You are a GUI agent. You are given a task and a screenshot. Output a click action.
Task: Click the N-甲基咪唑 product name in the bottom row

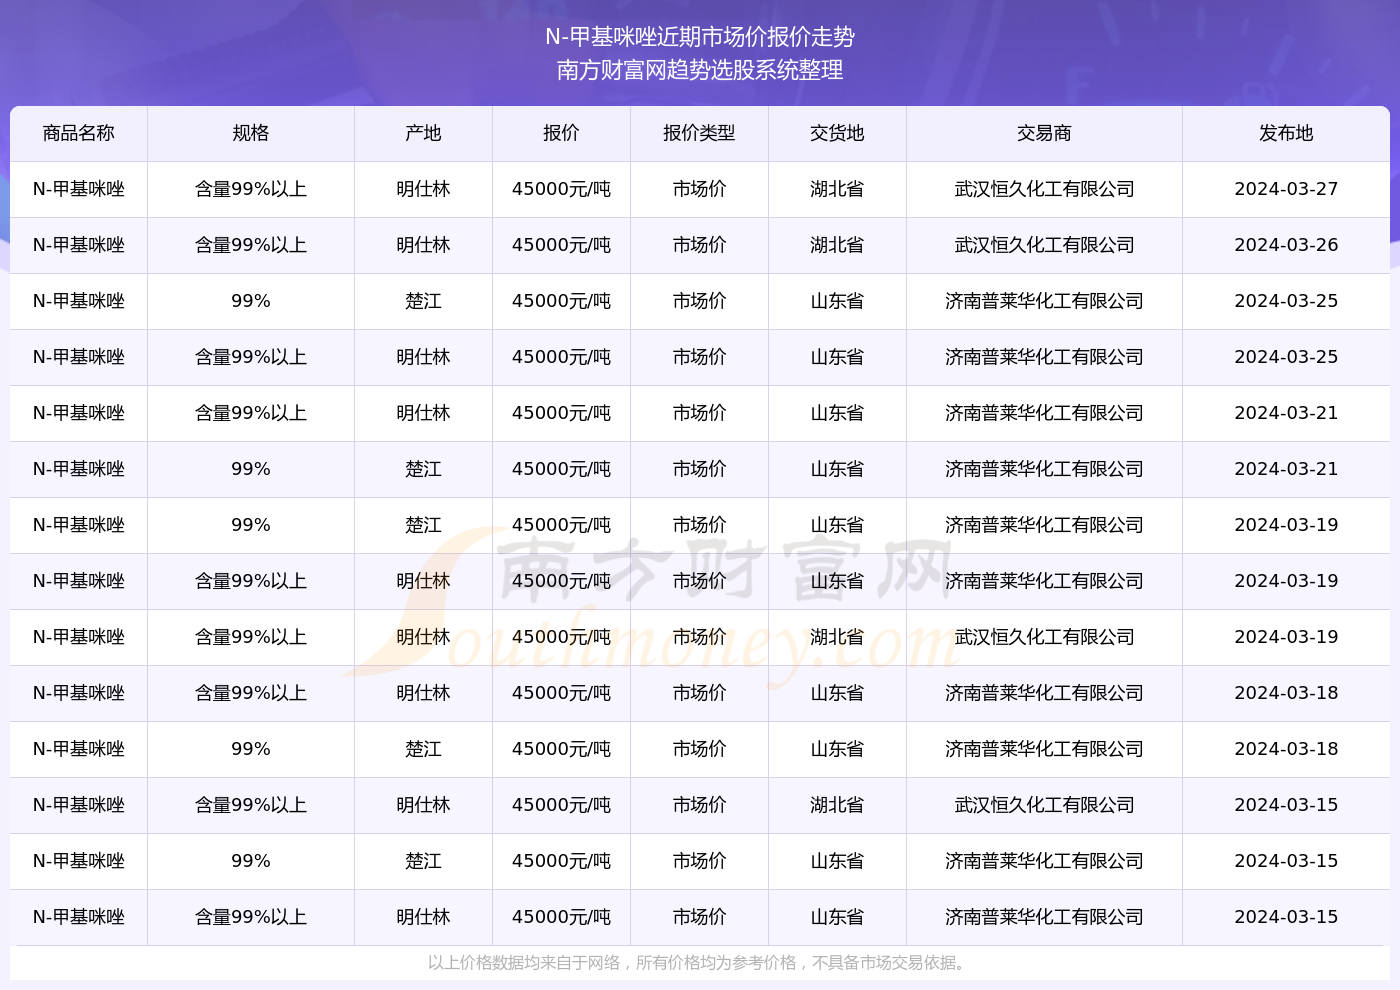point(79,916)
